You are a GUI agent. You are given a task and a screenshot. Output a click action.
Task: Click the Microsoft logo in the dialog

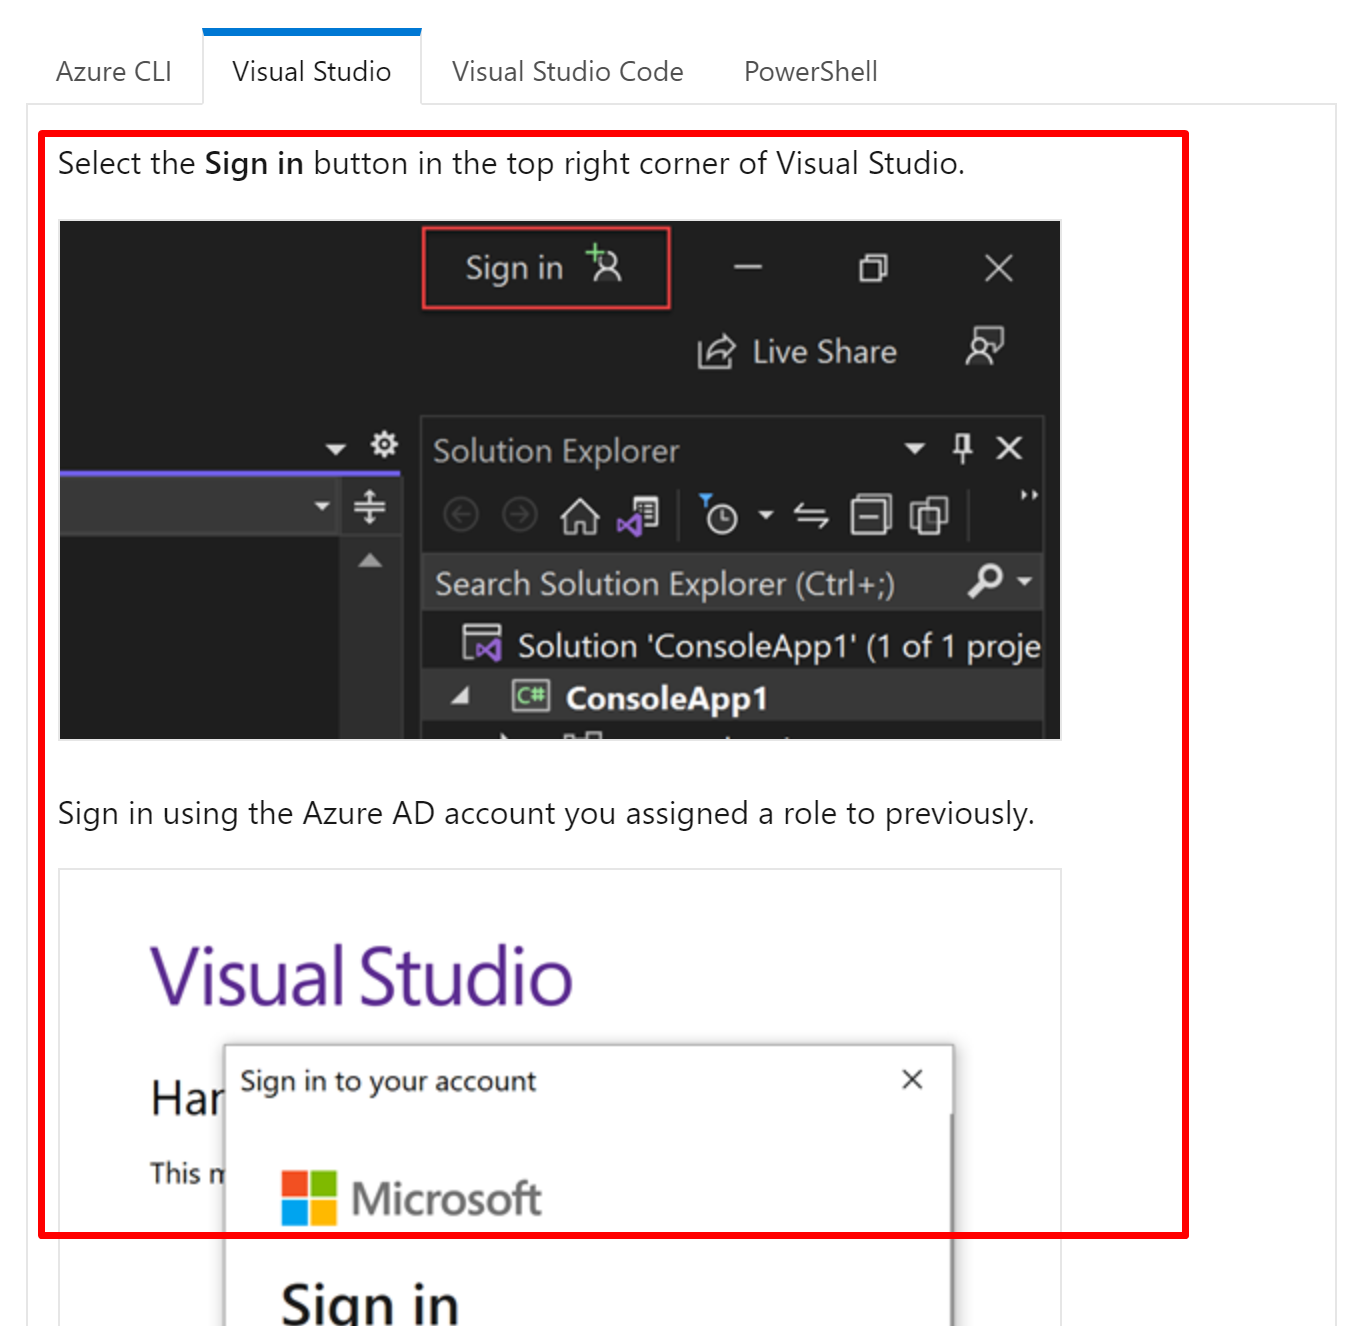411,1198
